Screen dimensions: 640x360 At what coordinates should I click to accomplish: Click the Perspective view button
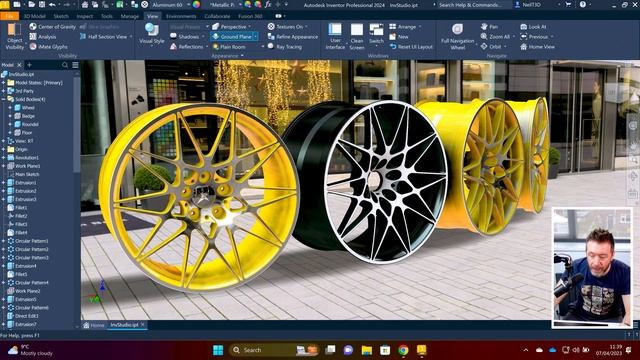point(229,27)
